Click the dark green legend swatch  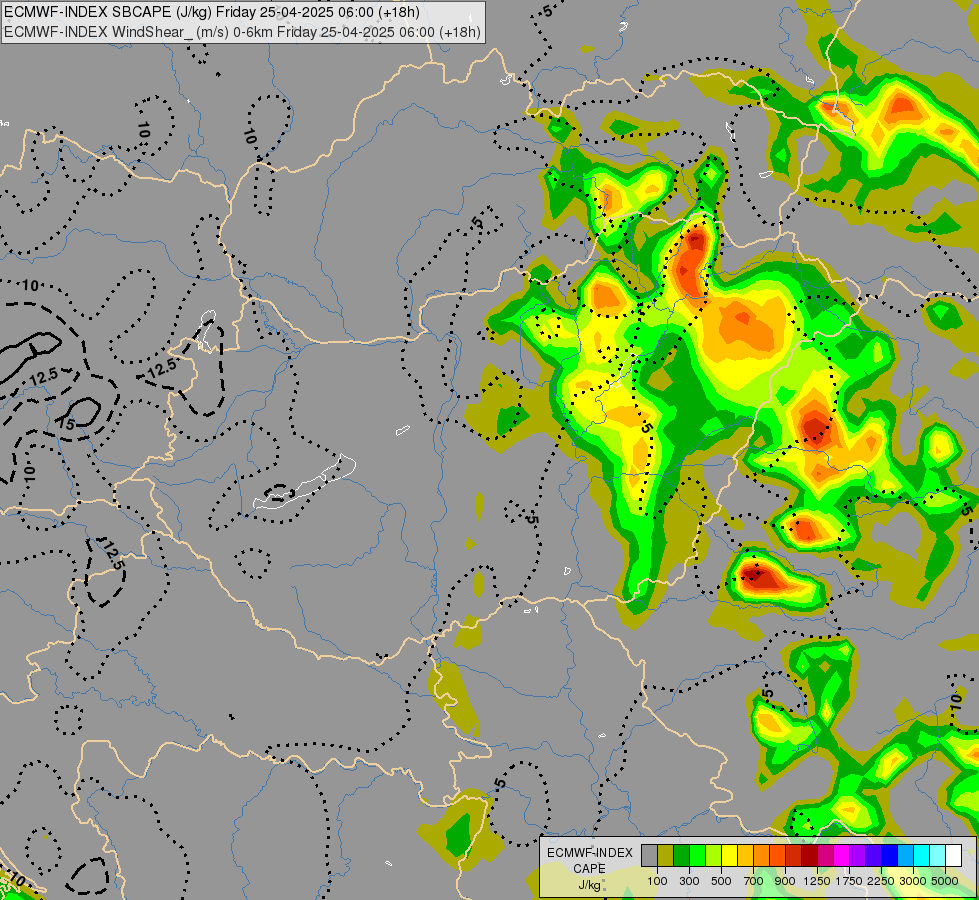pyautogui.click(x=681, y=856)
